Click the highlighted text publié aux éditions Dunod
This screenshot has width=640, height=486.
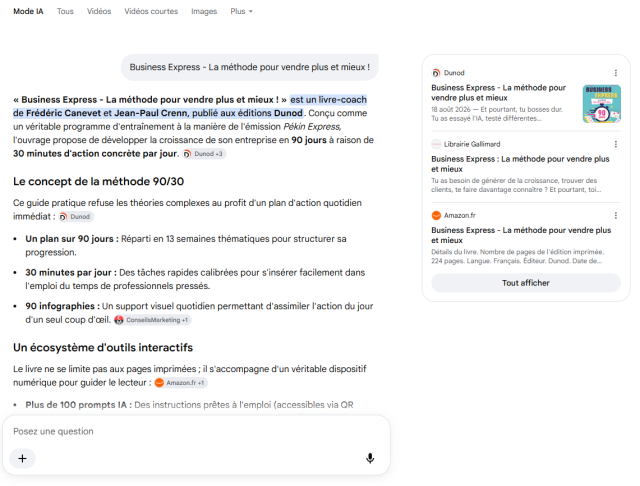tap(247, 113)
